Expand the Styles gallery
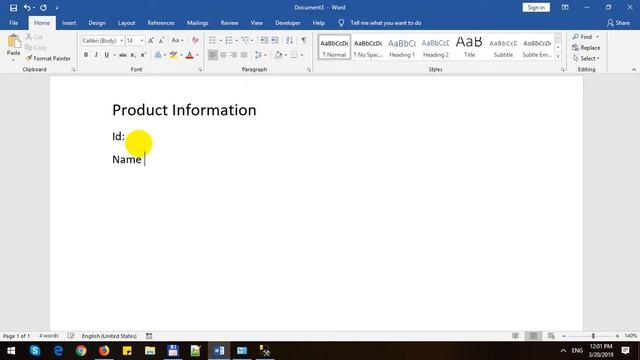 [558, 57]
